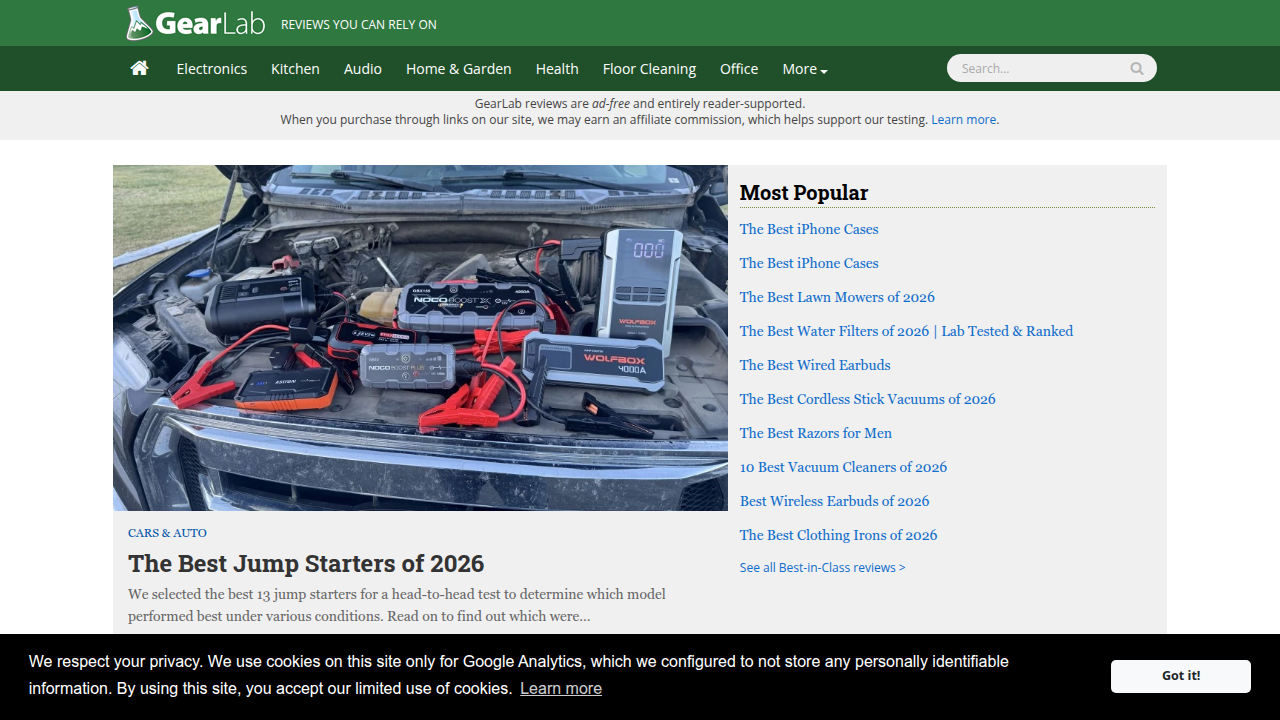Go to the home icon in navigation
The image size is (1280, 720).
tap(140, 68)
